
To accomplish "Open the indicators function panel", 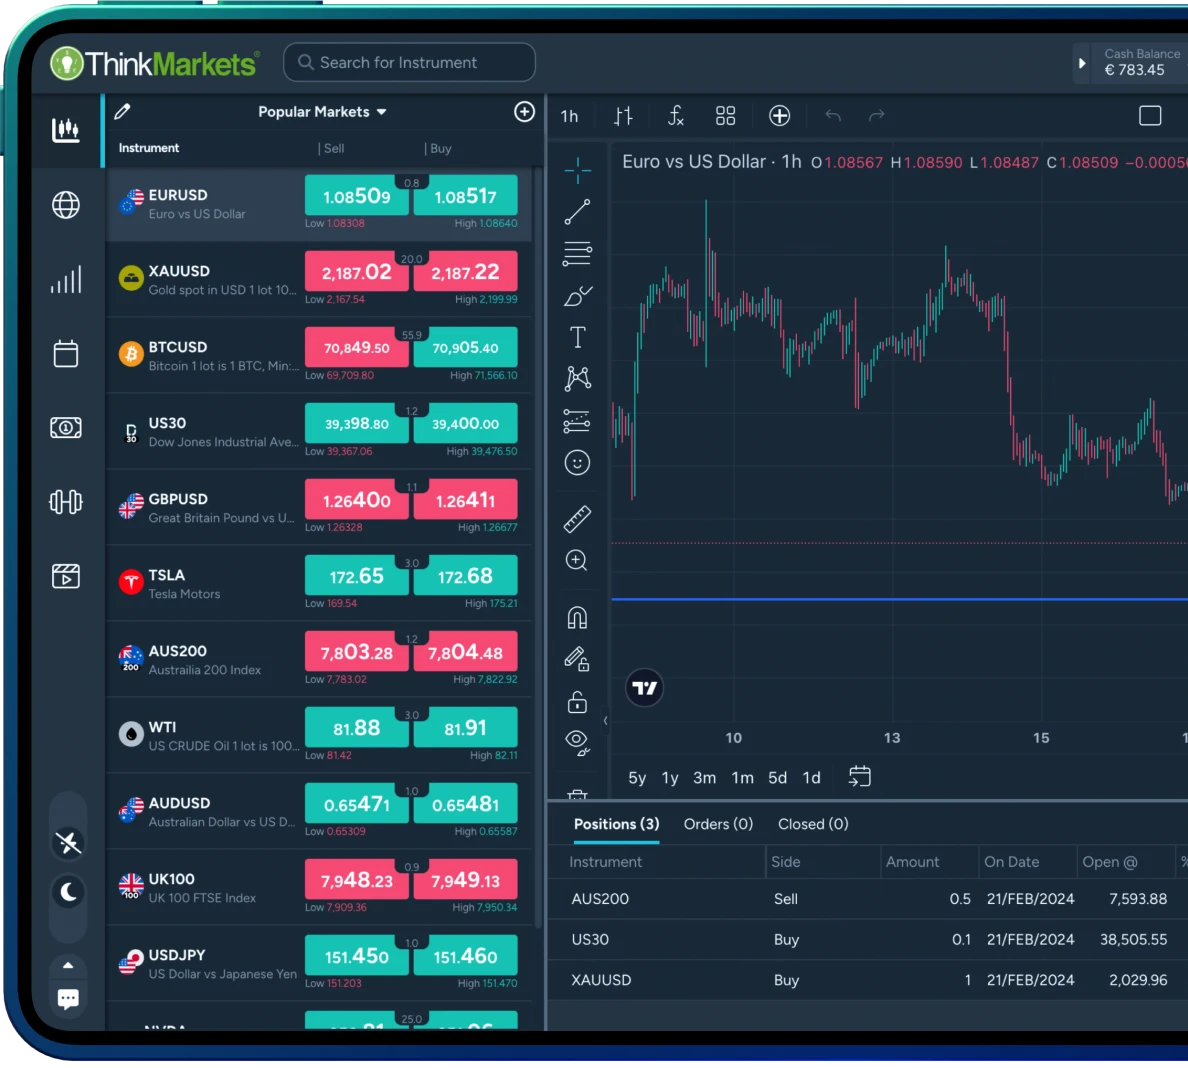I will (x=676, y=115).
